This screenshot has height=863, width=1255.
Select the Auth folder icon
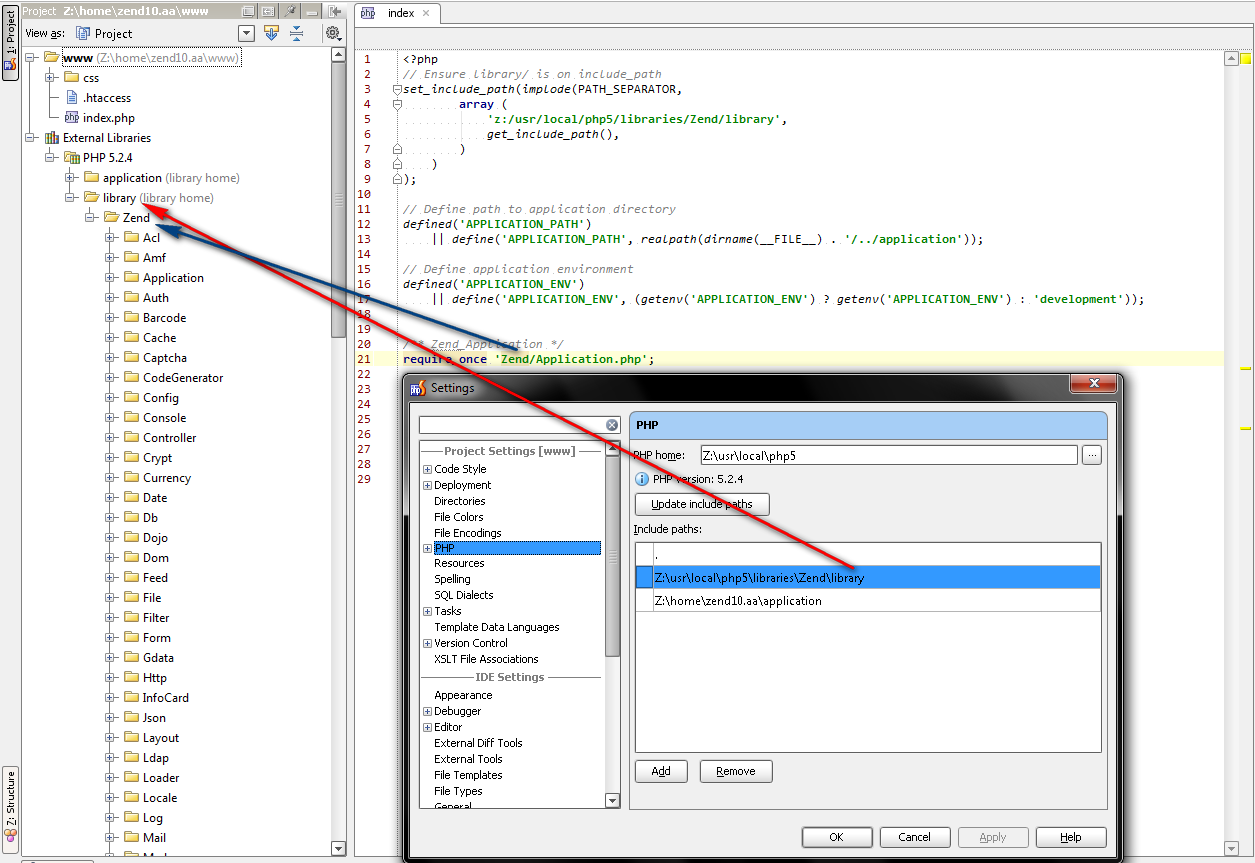[x=131, y=298]
